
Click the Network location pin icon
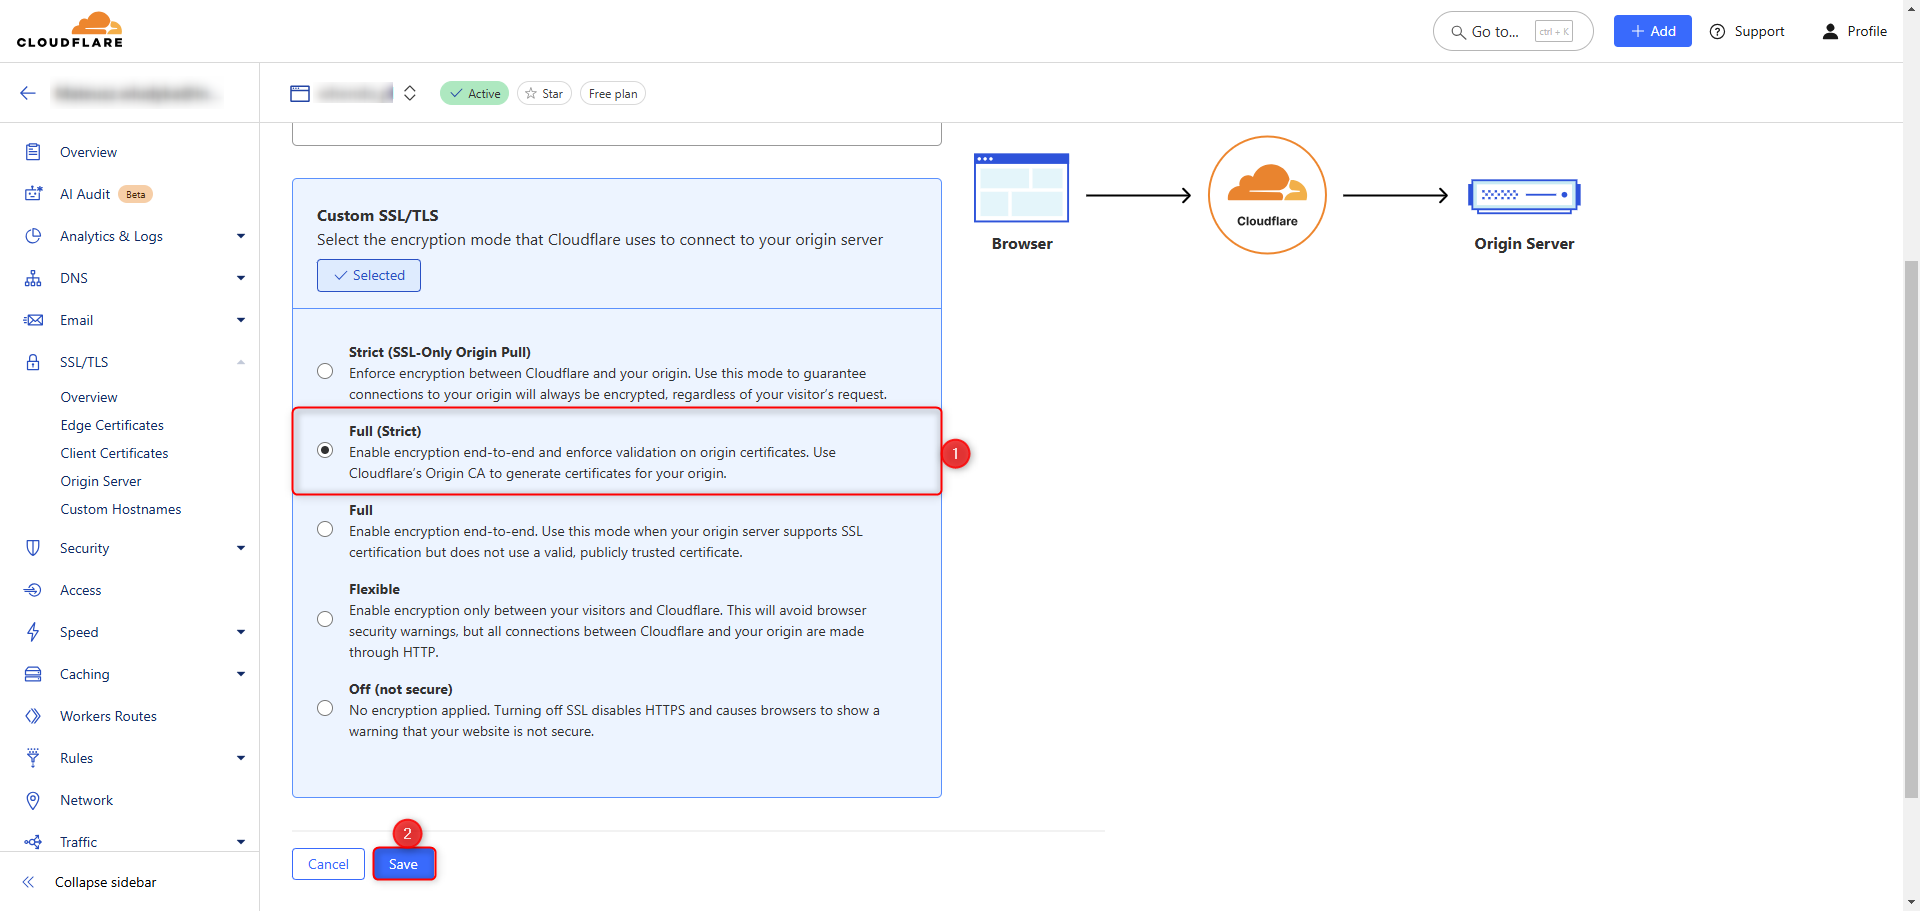point(33,800)
